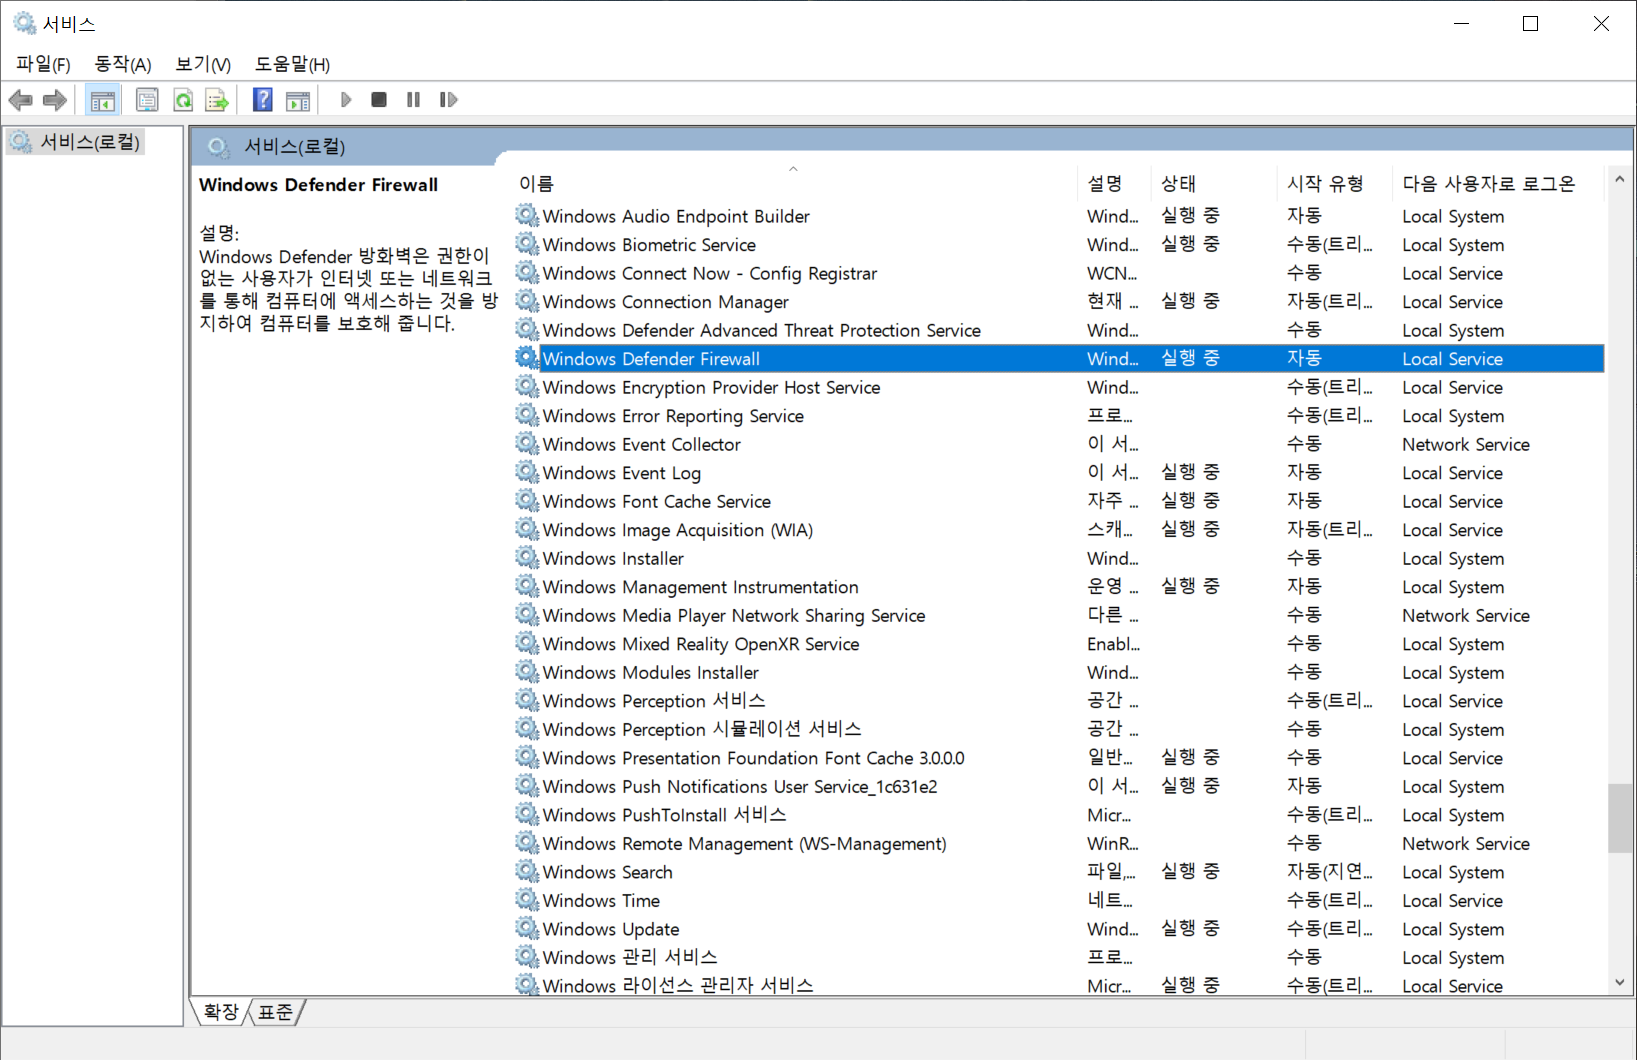This screenshot has width=1637, height=1060.
Task: Click the Forward arrow toolbar icon
Action: click(55, 100)
